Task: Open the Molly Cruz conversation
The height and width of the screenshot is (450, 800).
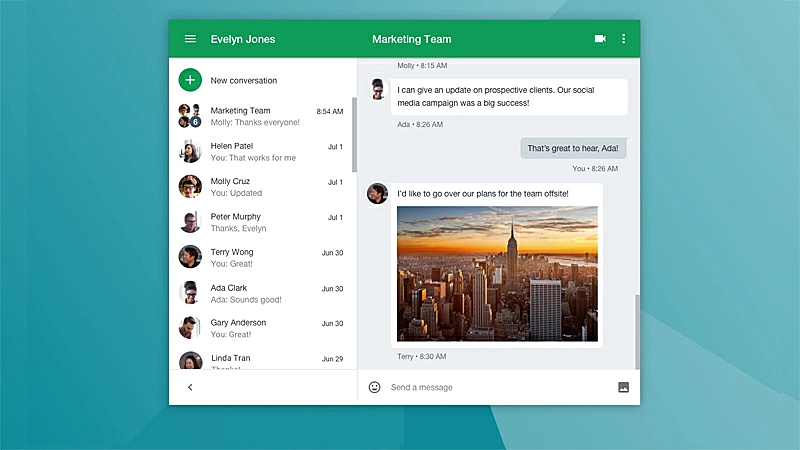Action: coord(261,187)
